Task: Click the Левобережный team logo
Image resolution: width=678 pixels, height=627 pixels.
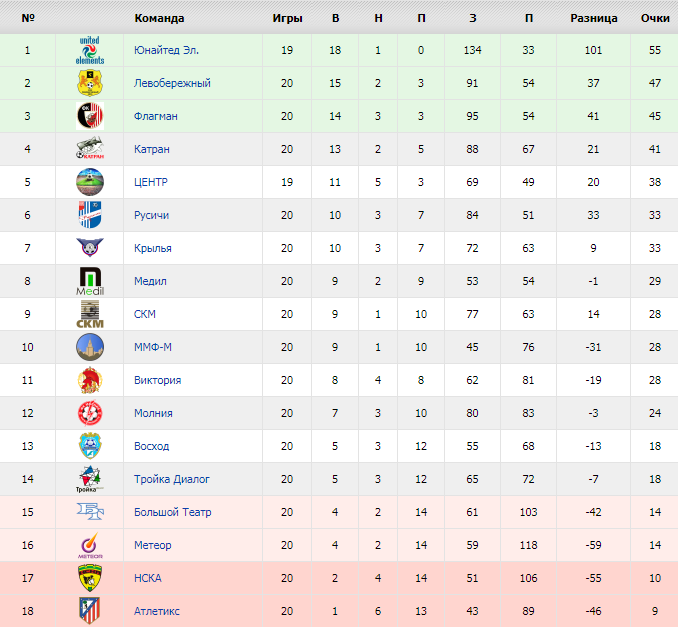Action: coord(90,83)
